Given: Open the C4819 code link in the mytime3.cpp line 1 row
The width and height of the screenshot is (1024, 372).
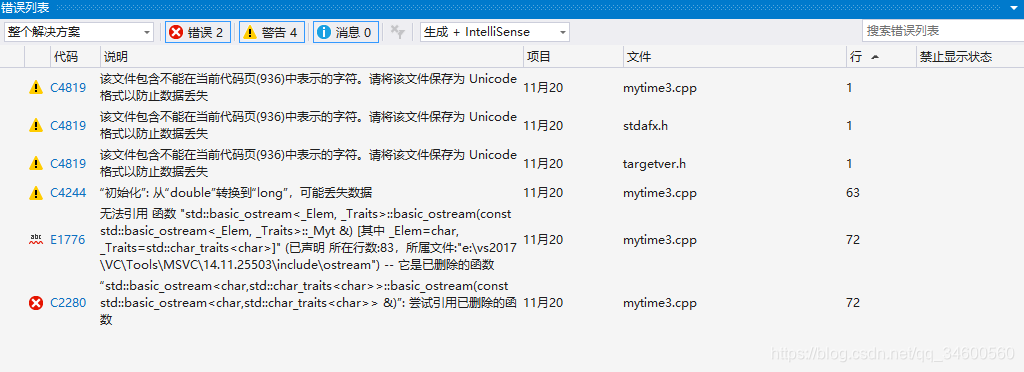Looking at the screenshot, I should click(68, 87).
